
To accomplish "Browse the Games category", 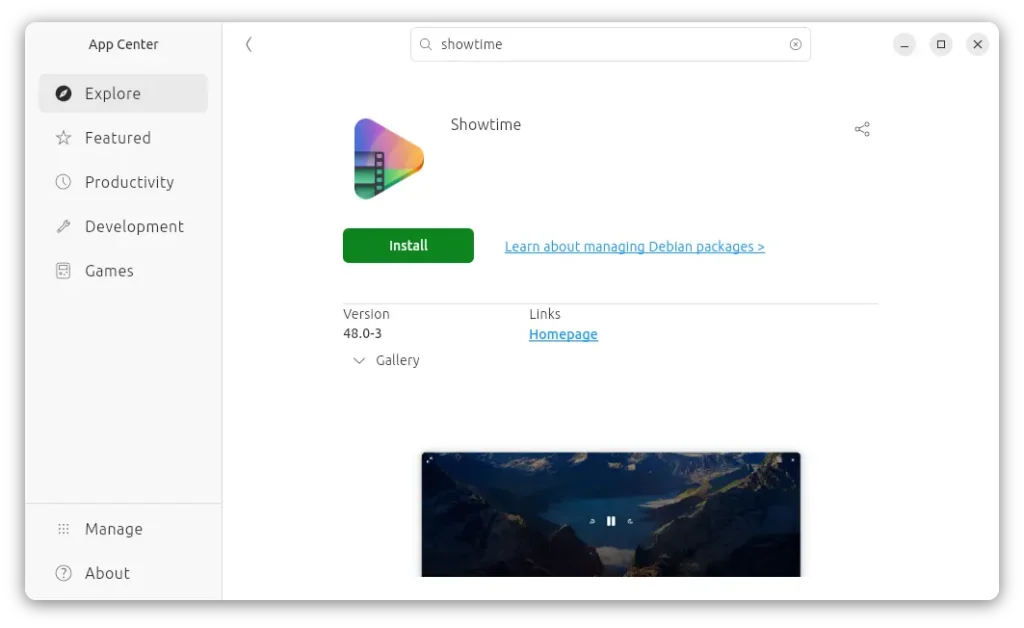I will [x=107, y=270].
